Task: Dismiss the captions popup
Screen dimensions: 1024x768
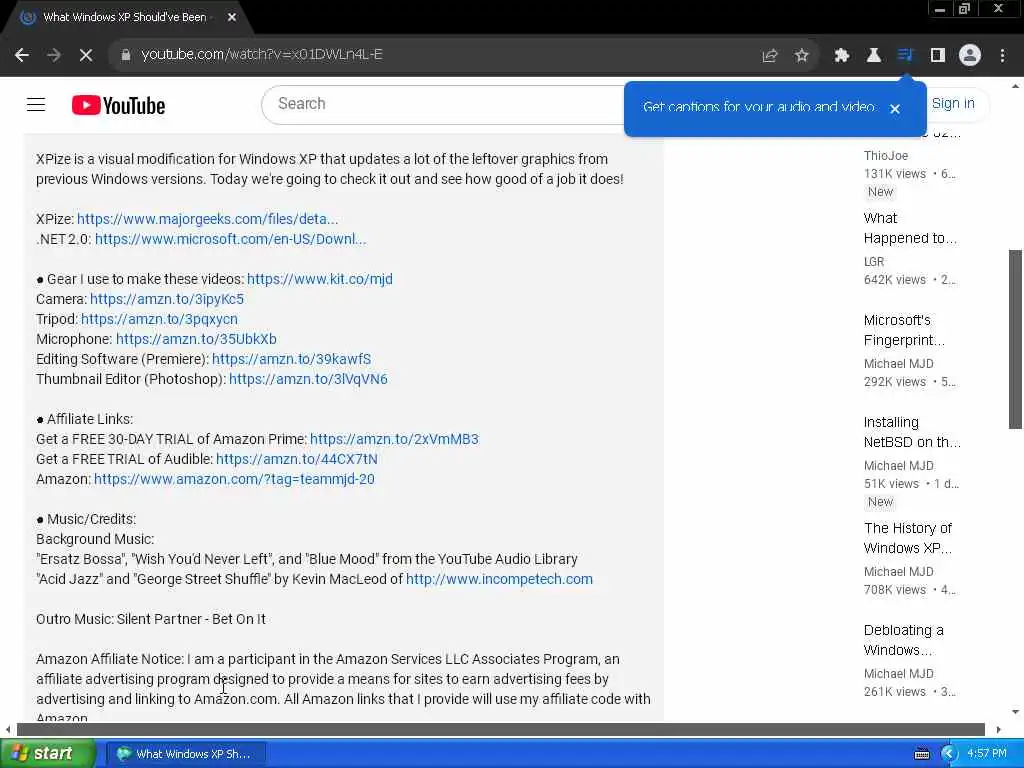Action: [895, 109]
